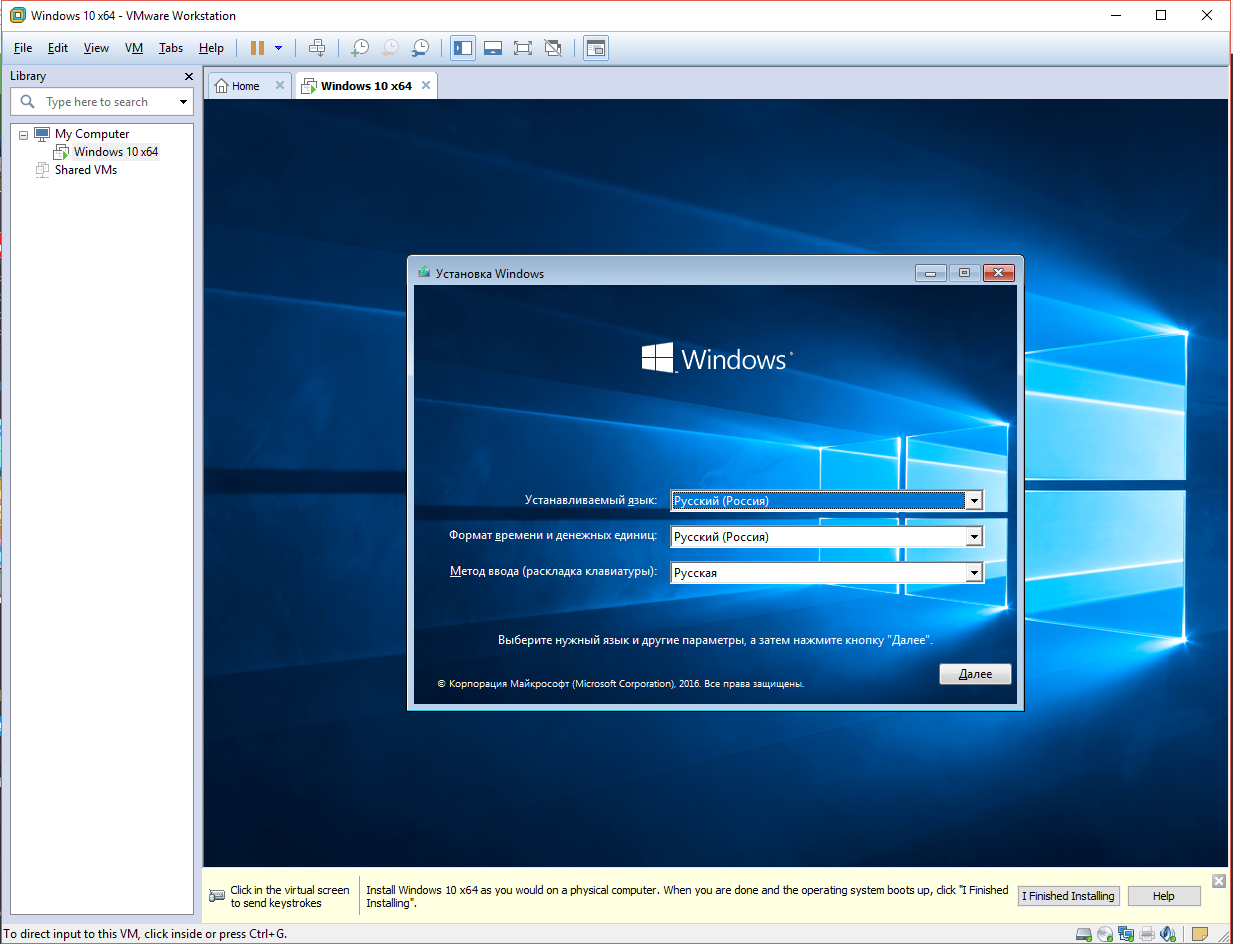This screenshot has height=944, width=1233.
Task: Open the power options arrow beside the pause icon
Action: [x=278, y=48]
